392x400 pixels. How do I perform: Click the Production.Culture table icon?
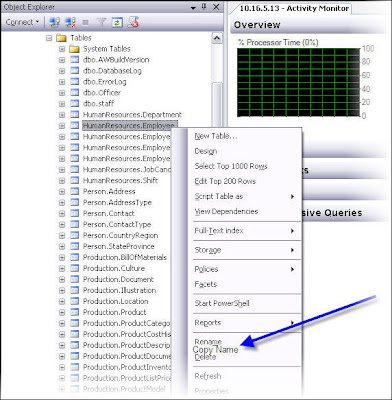pyautogui.click(x=75, y=269)
